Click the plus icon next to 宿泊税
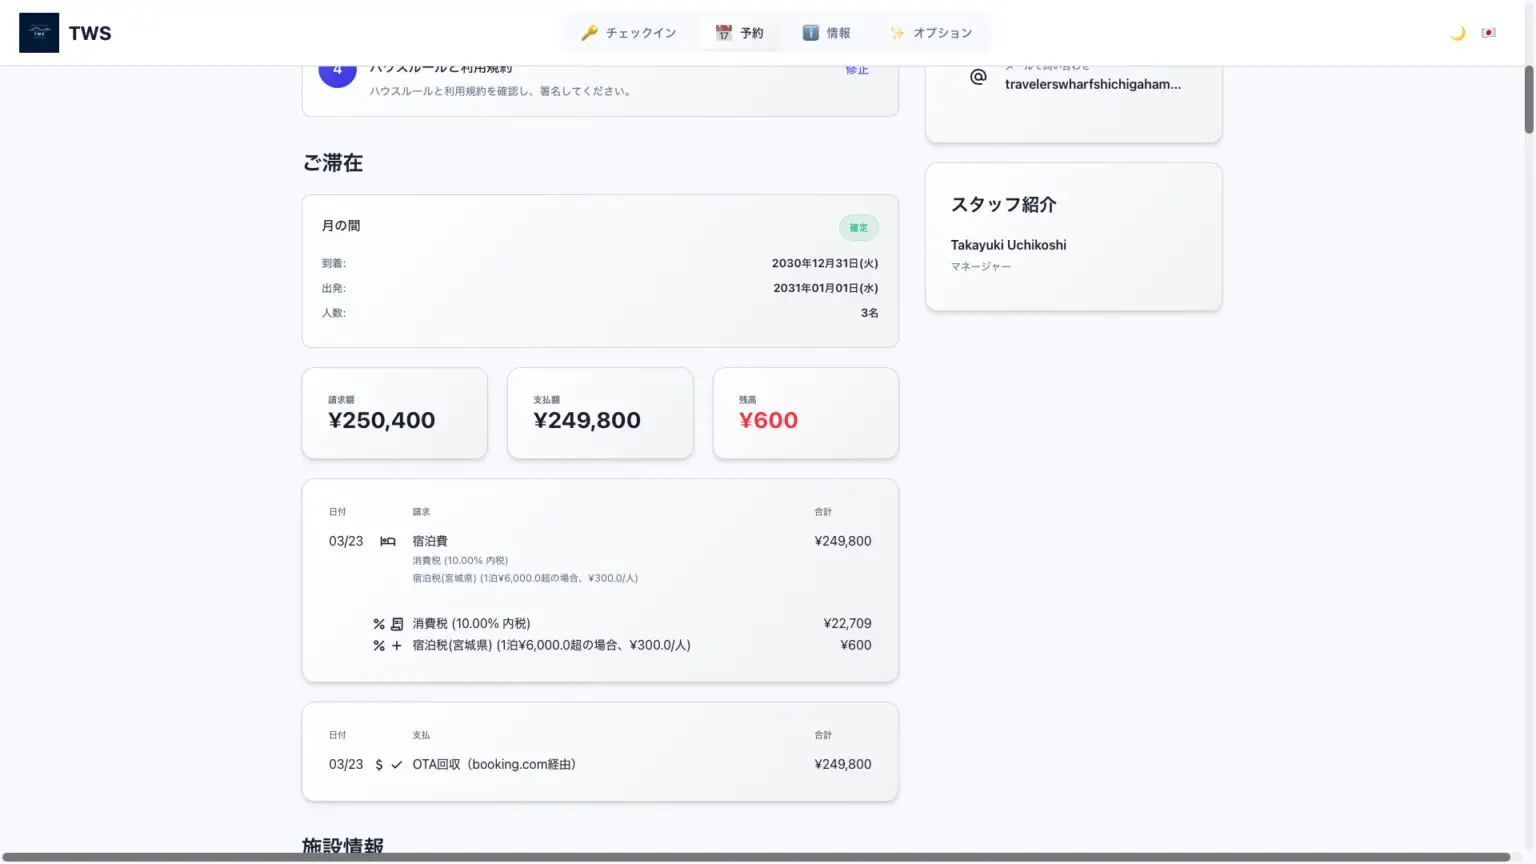This screenshot has width=1536, height=864. tap(397, 646)
